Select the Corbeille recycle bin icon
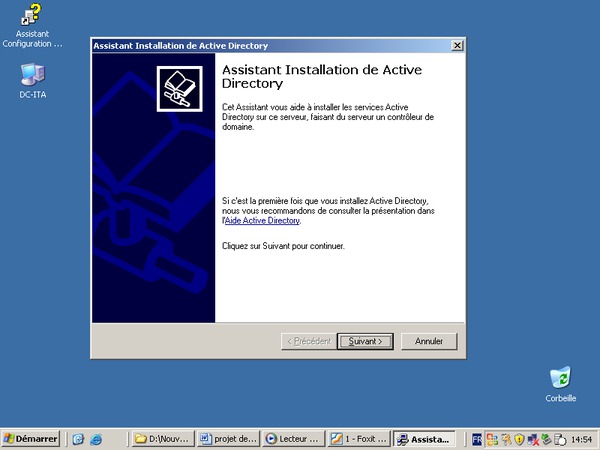 tap(561, 384)
